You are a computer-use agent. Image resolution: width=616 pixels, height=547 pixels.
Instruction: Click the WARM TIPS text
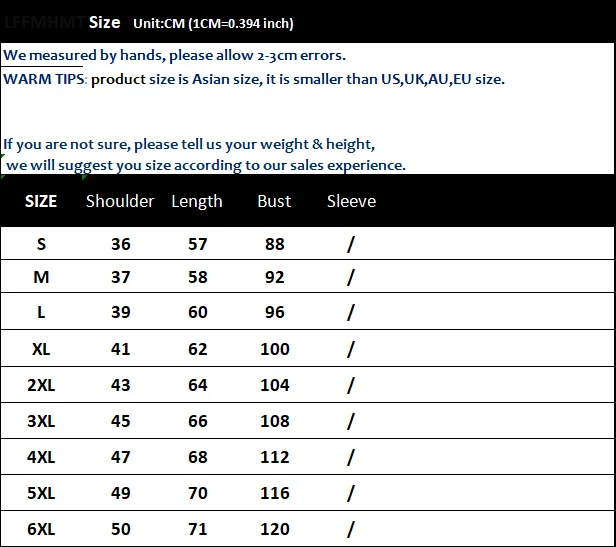(44, 79)
